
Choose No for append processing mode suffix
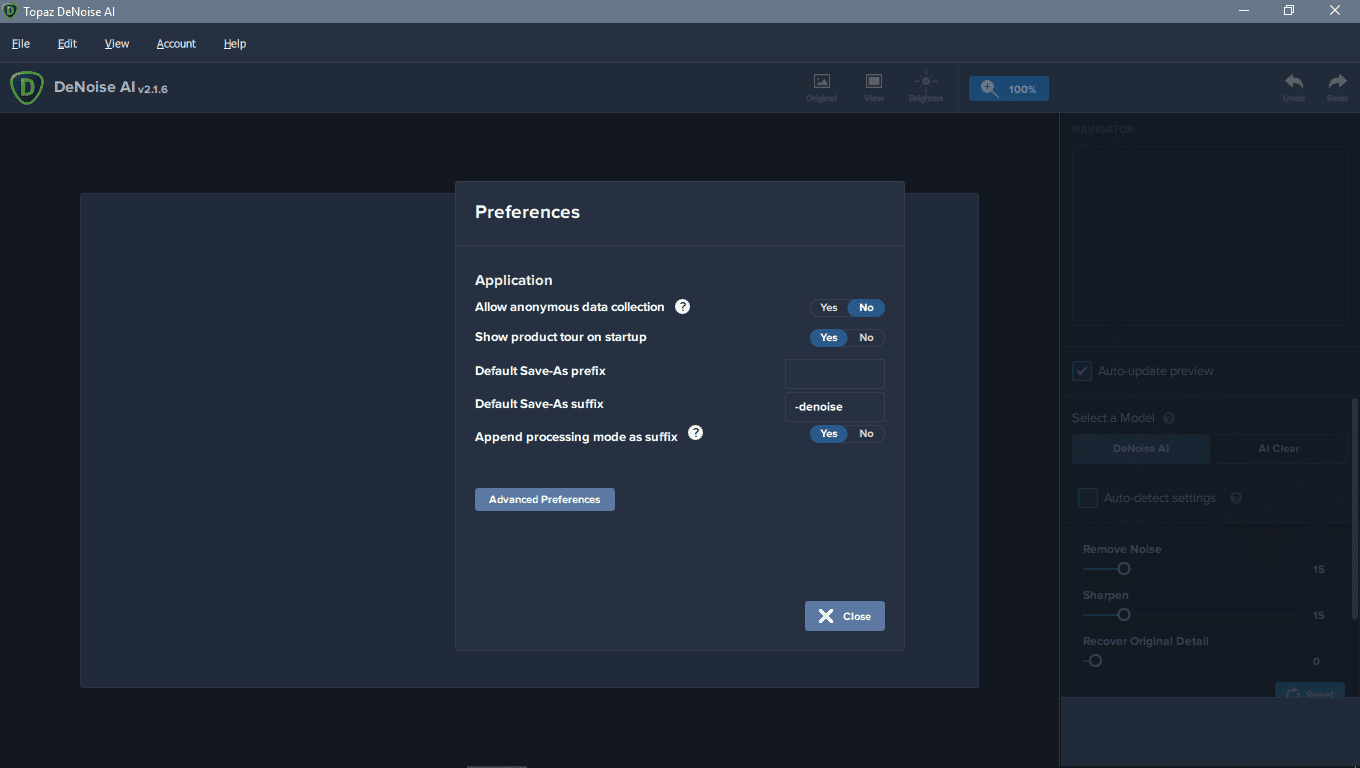pos(866,434)
